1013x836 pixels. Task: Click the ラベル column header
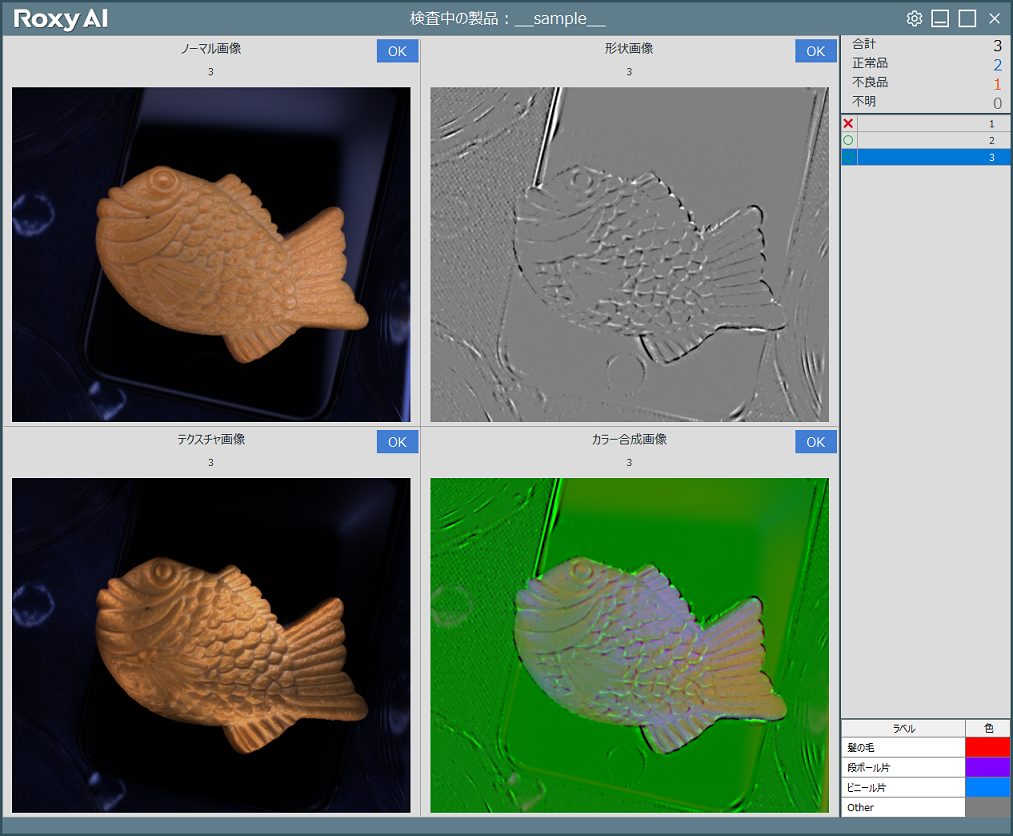903,728
